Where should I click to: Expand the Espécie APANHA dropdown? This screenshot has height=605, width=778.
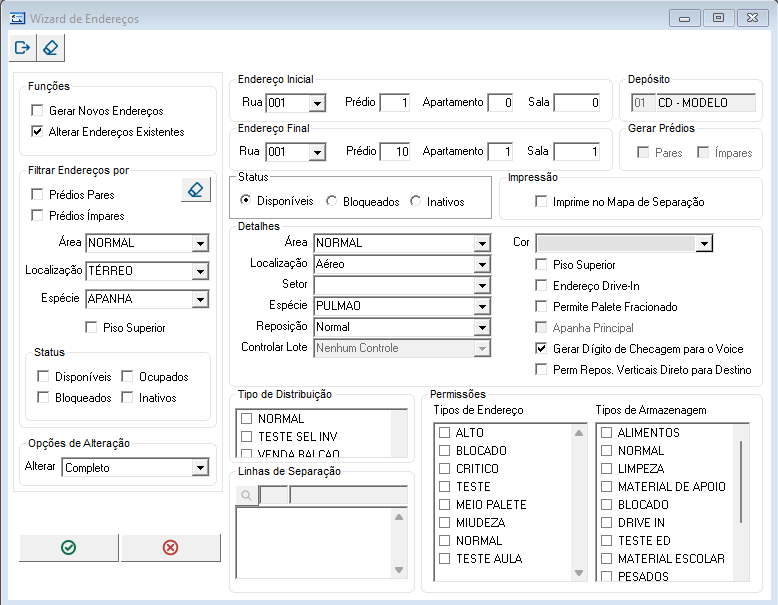pos(200,299)
